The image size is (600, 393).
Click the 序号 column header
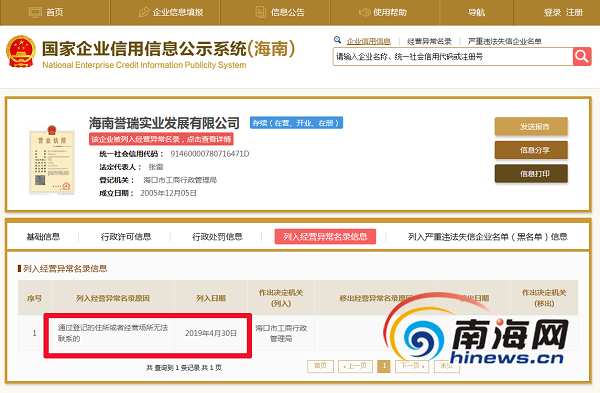click(34, 298)
